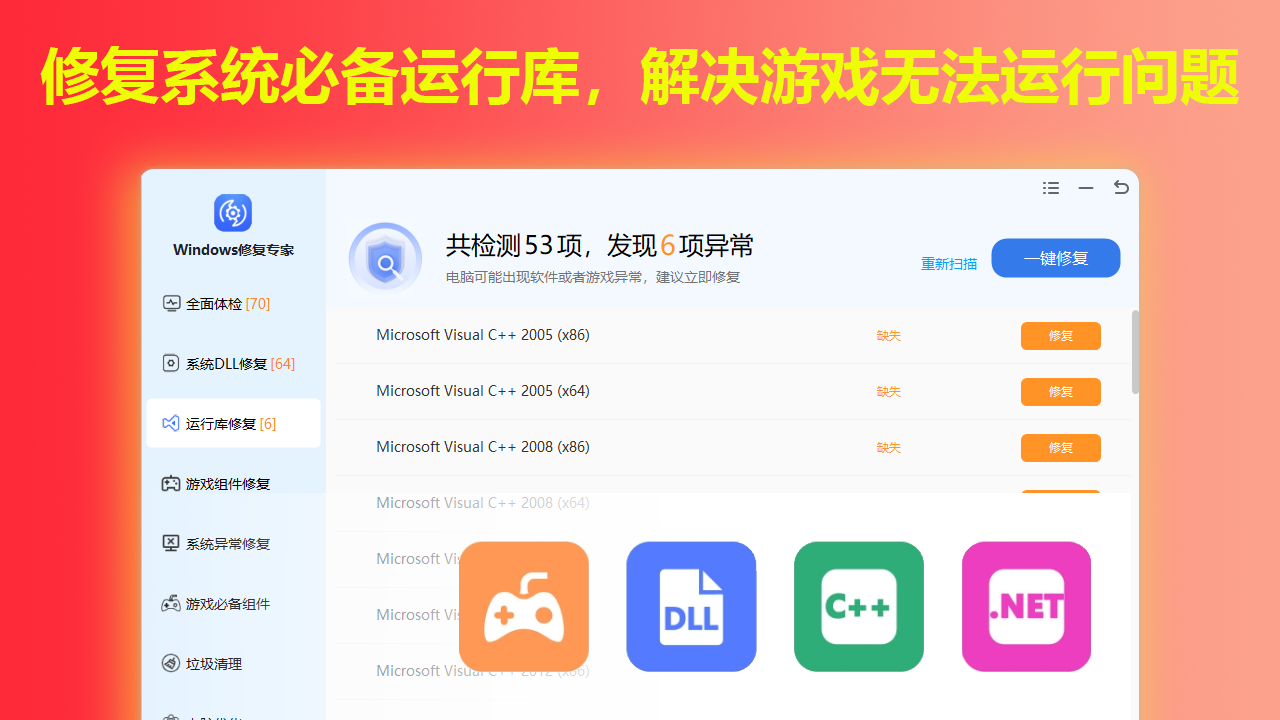Viewport: 1280px width, 720px height.
Task: Click the 重新扫描 link
Action: pos(949,264)
